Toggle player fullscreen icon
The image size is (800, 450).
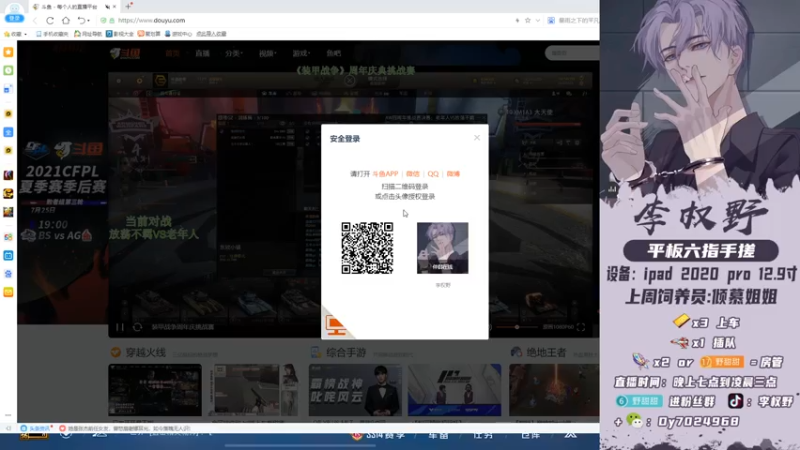tap(581, 327)
